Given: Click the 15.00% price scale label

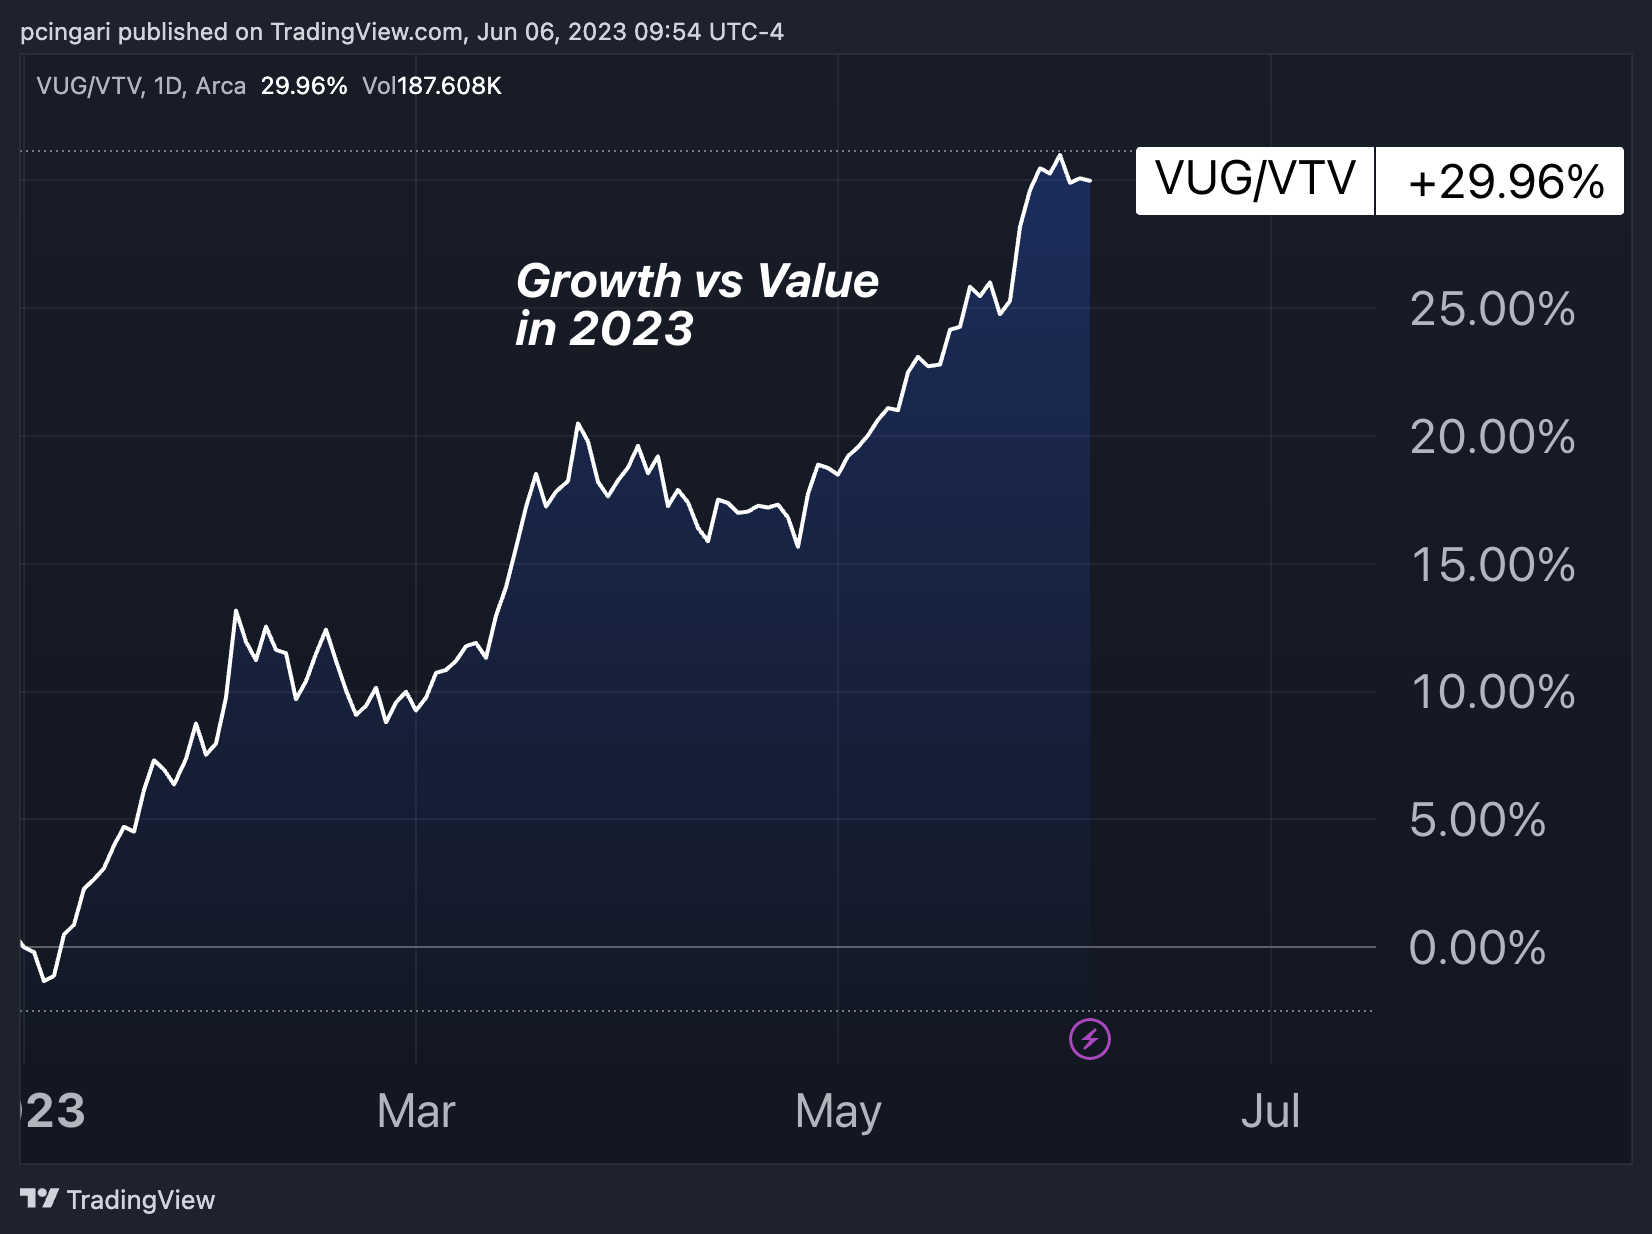Looking at the screenshot, I should (x=1492, y=565).
